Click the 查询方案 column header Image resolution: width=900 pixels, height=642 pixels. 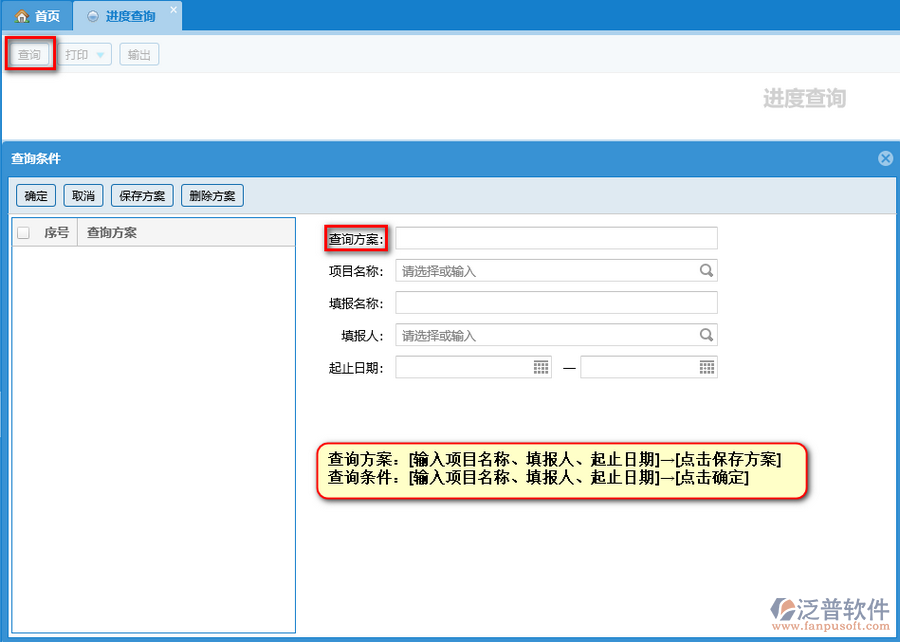[112, 233]
